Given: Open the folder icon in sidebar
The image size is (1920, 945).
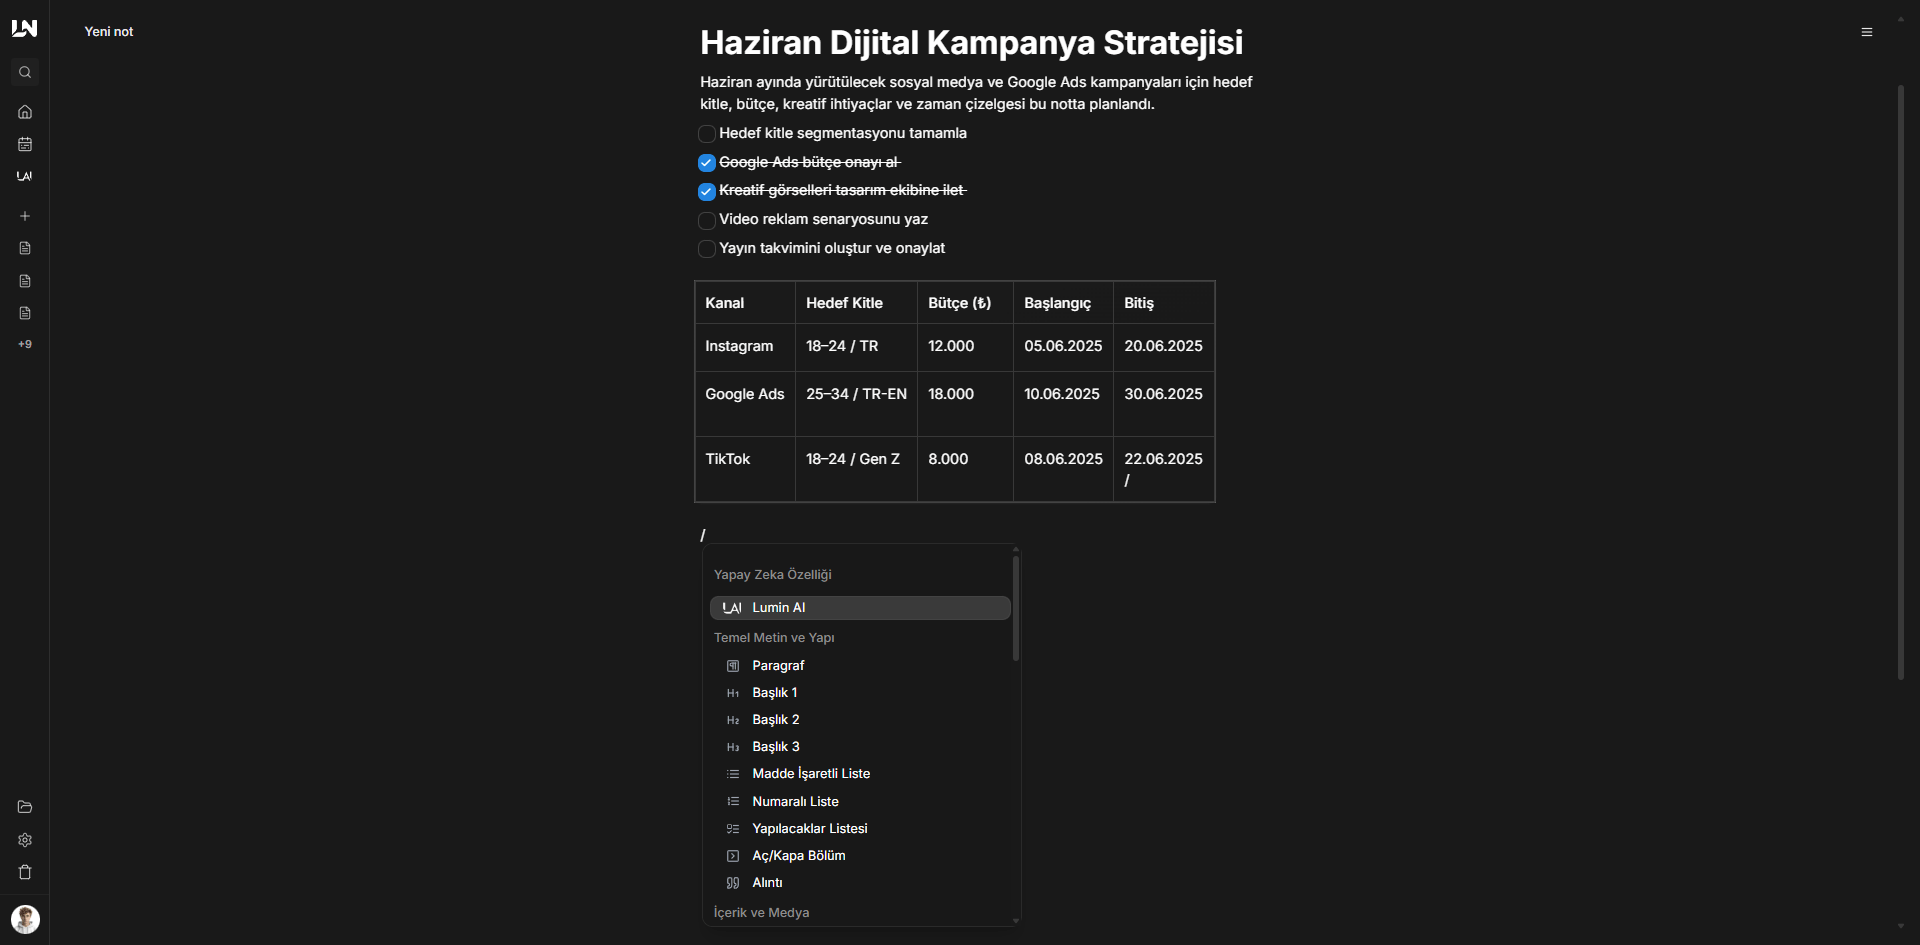Looking at the screenshot, I should [25, 807].
